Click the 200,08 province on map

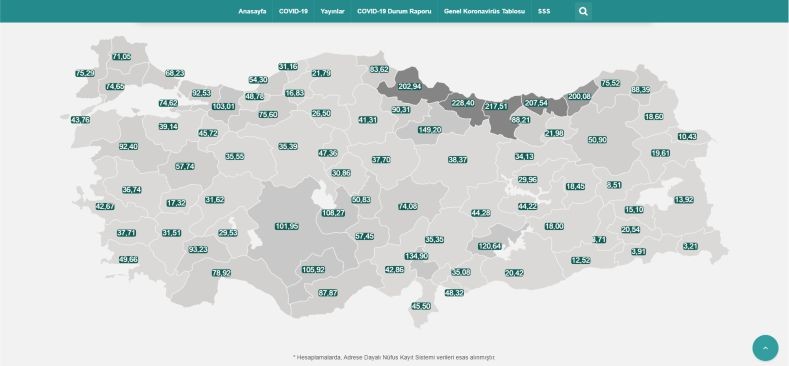tap(579, 96)
